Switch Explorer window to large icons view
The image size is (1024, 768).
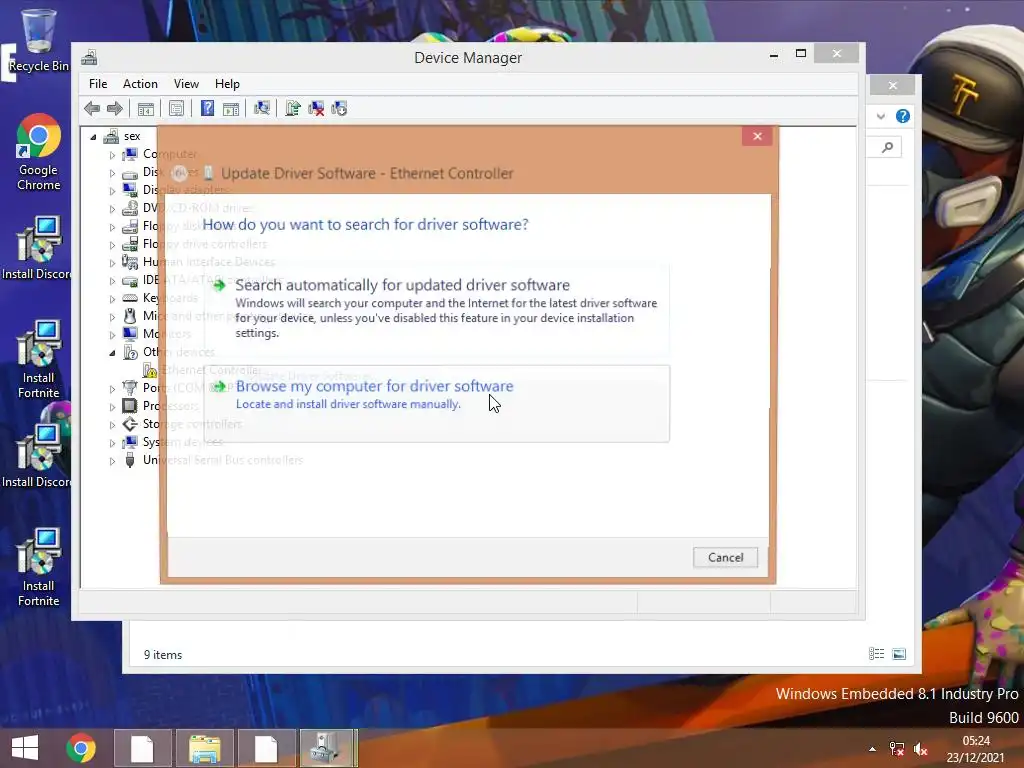pyautogui.click(x=899, y=654)
